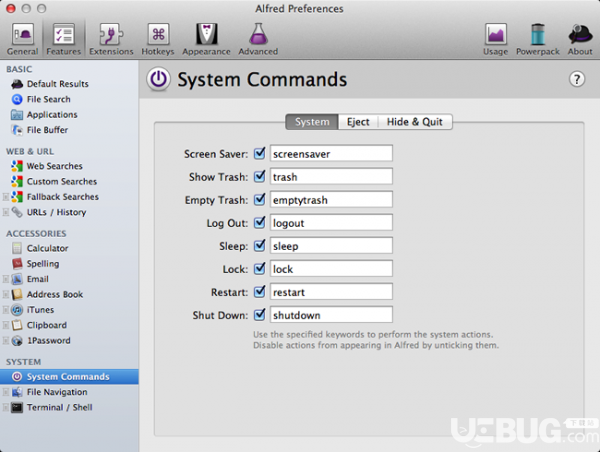600x452 pixels.
Task: Expand the Address Book row
Action: (5, 294)
